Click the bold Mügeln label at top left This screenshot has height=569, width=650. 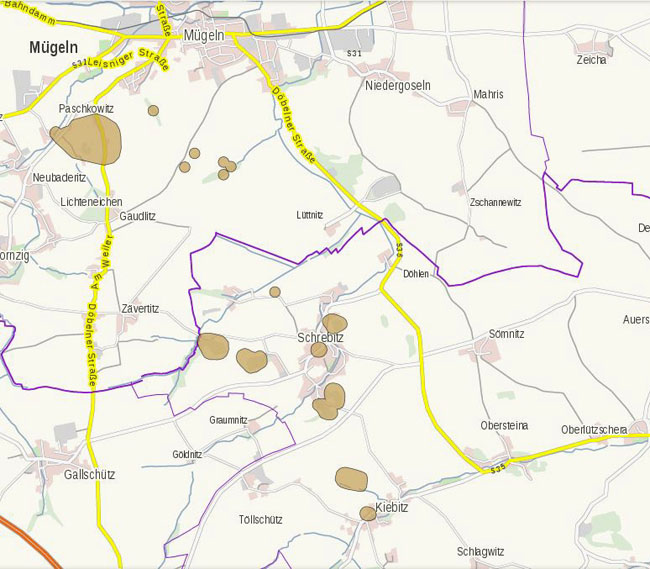tap(54, 47)
